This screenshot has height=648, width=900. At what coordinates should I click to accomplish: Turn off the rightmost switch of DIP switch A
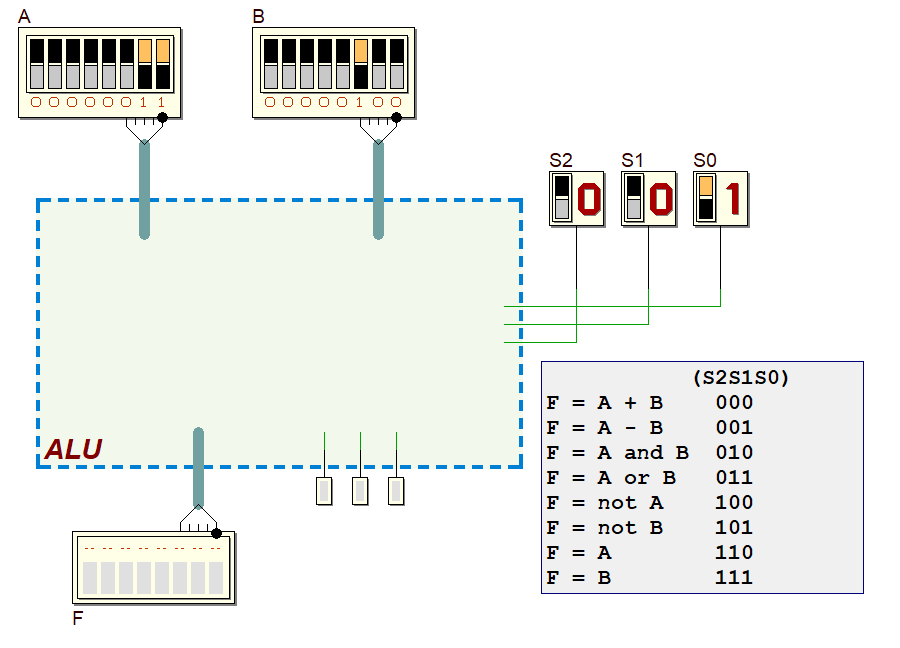pos(163,64)
